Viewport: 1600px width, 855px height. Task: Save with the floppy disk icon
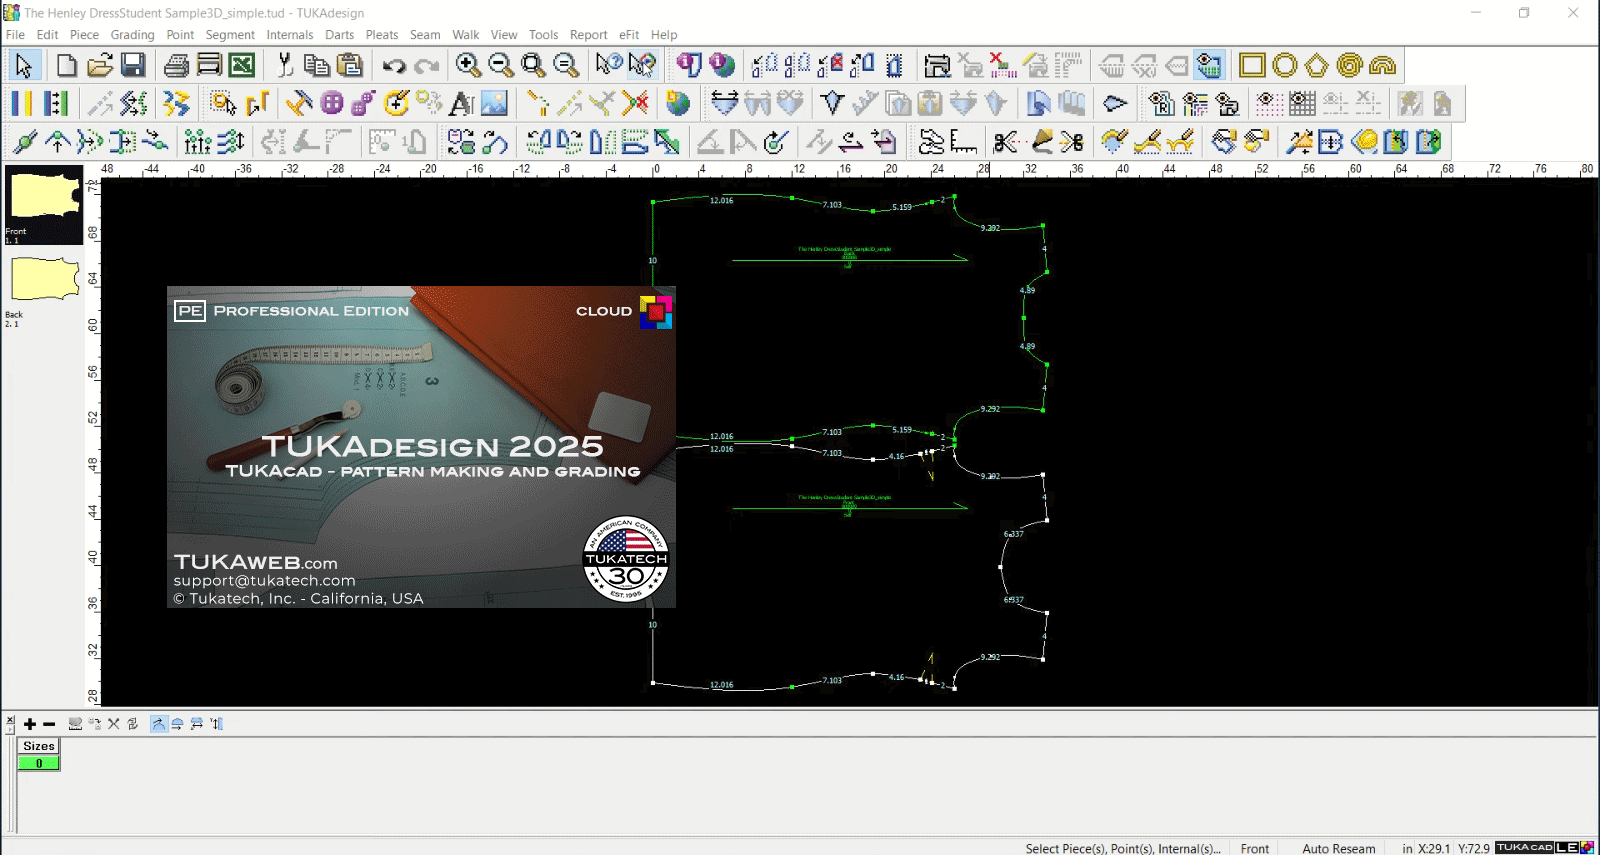coord(133,66)
